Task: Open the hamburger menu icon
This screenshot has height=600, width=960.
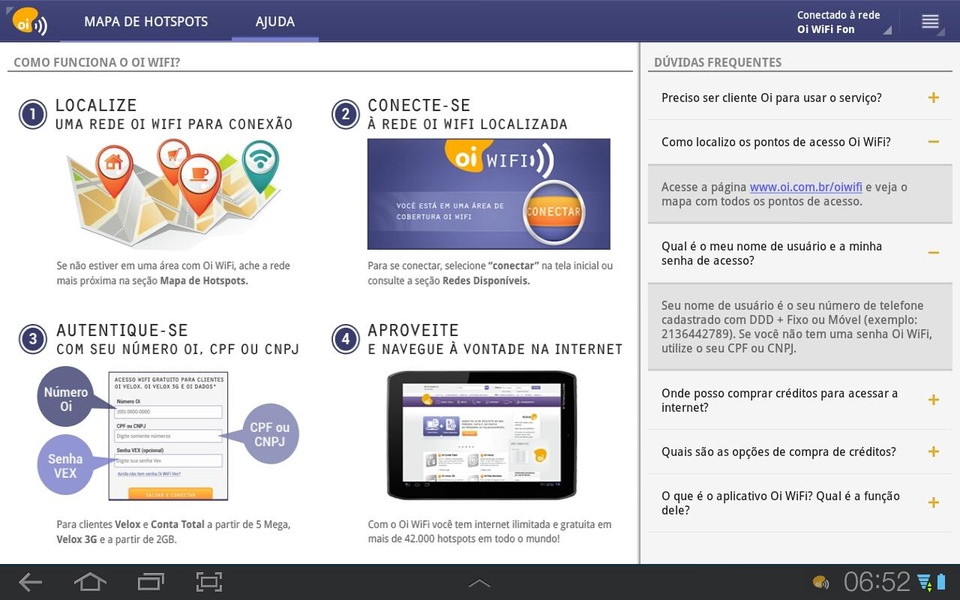Action: 930,21
